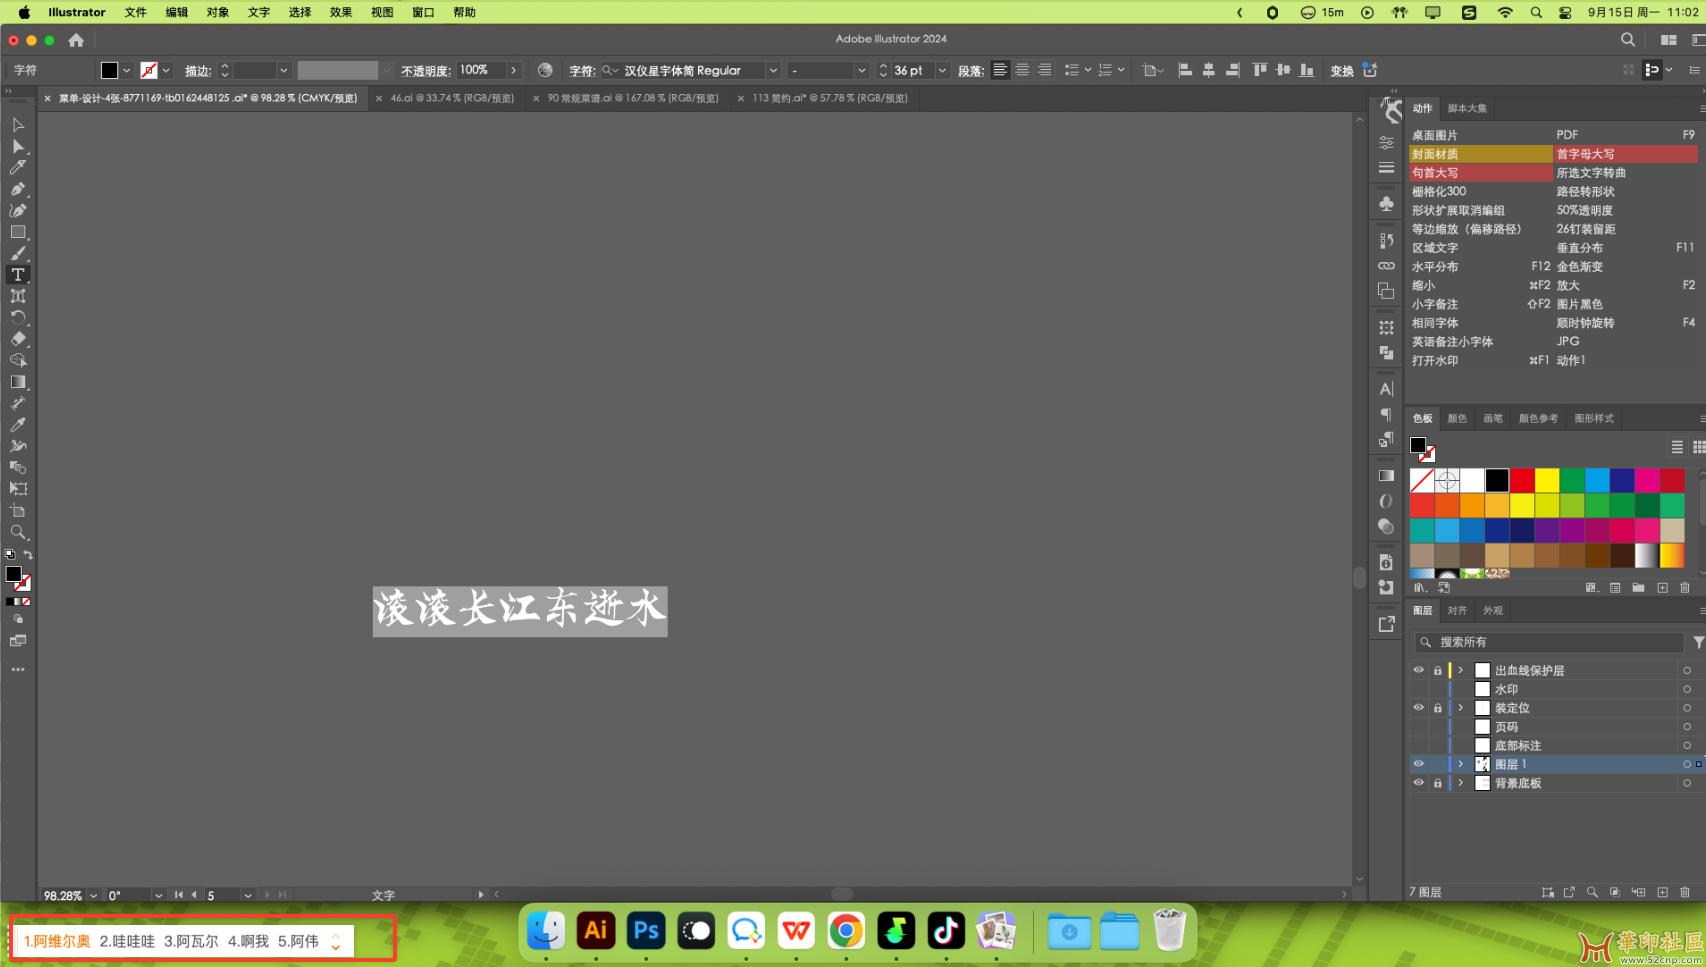Click vertical align bottom icon

click(x=1307, y=70)
